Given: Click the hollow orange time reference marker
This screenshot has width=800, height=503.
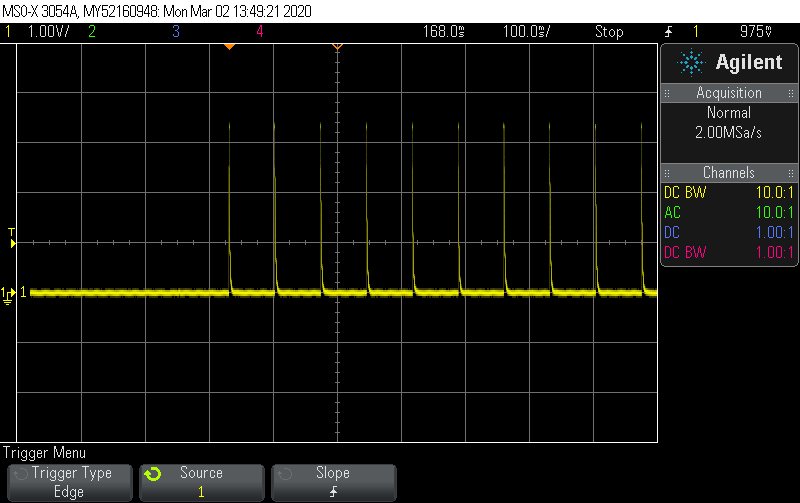Looking at the screenshot, I should [x=337, y=47].
